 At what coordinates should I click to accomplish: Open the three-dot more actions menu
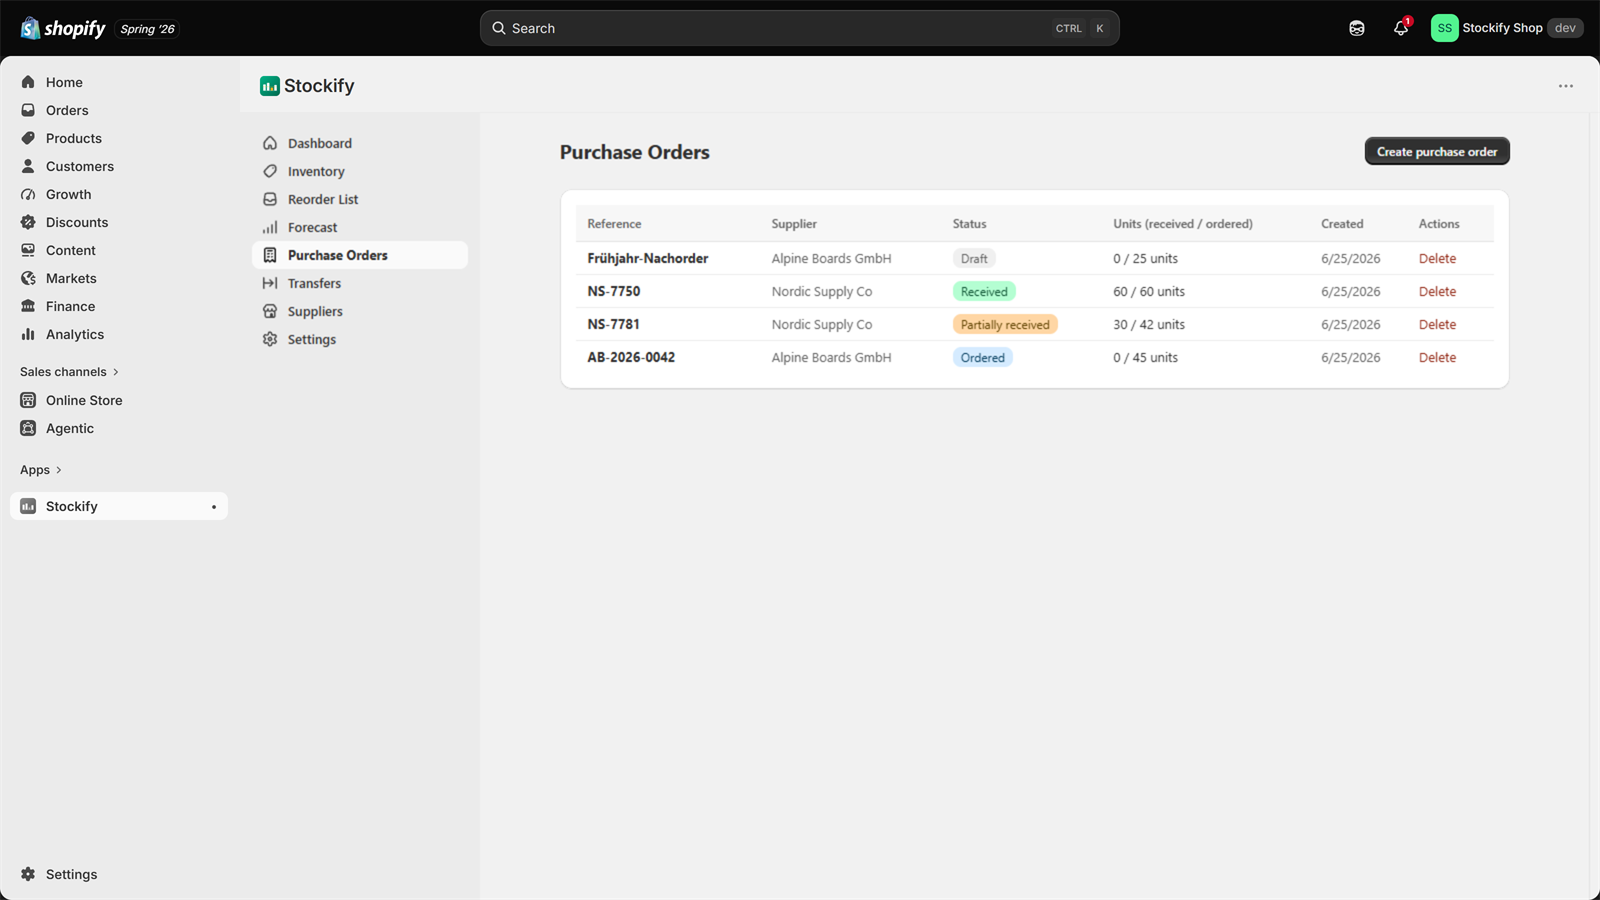(x=1566, y=86)
